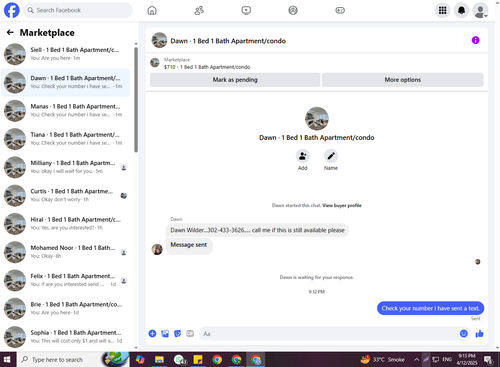Click the Message sent bubble
Screen dimensions: 500x367
click(189, 245)
